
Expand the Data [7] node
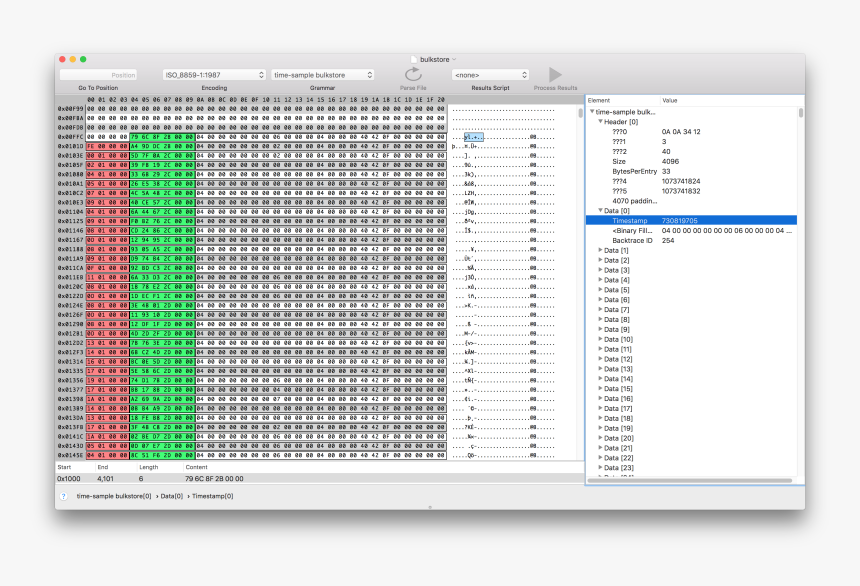click(x=601, y=309)
